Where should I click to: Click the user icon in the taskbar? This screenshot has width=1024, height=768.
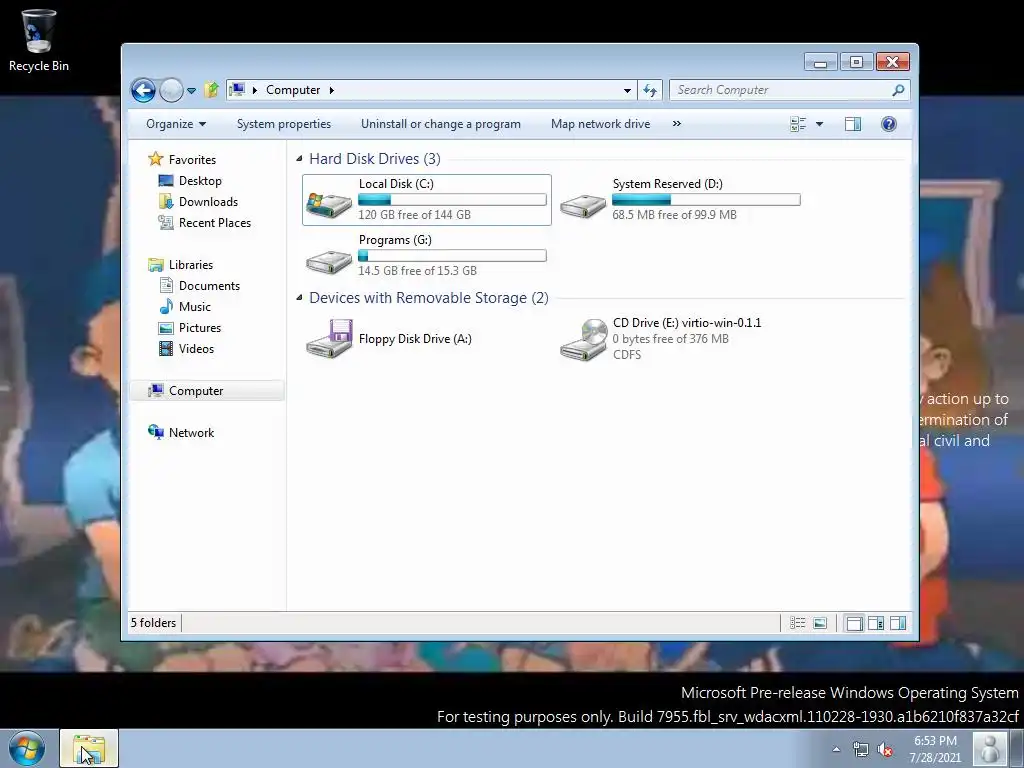click(989, 748)
